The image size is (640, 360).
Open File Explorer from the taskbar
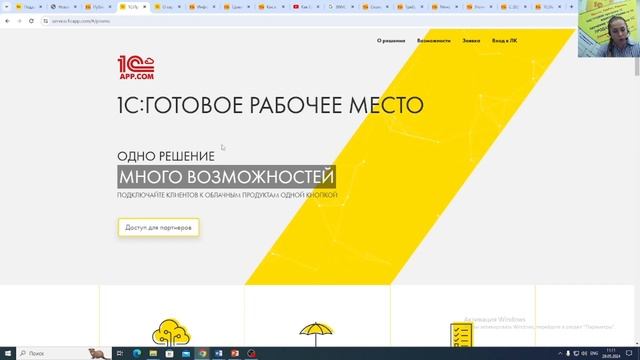153,353
